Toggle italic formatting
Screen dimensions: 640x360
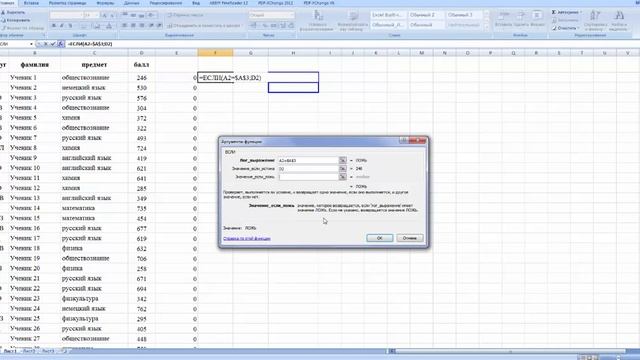62,26
